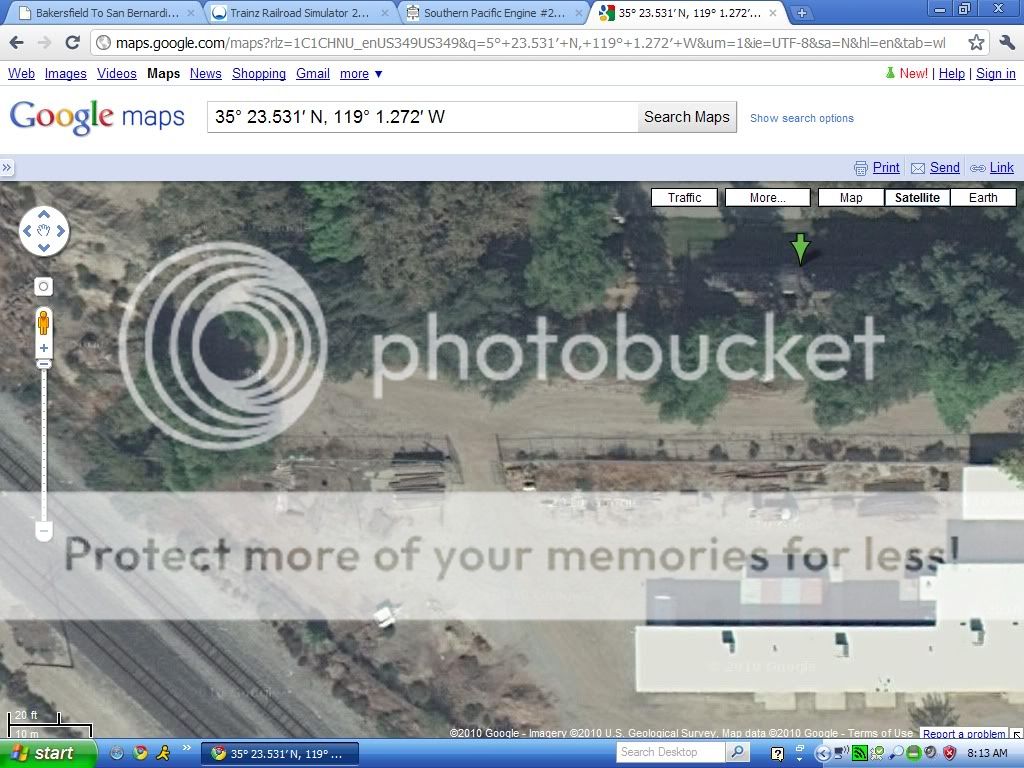Click the circle button below the pan control
This screenshot has width=1024, height=768.
(x=43, y=286)
